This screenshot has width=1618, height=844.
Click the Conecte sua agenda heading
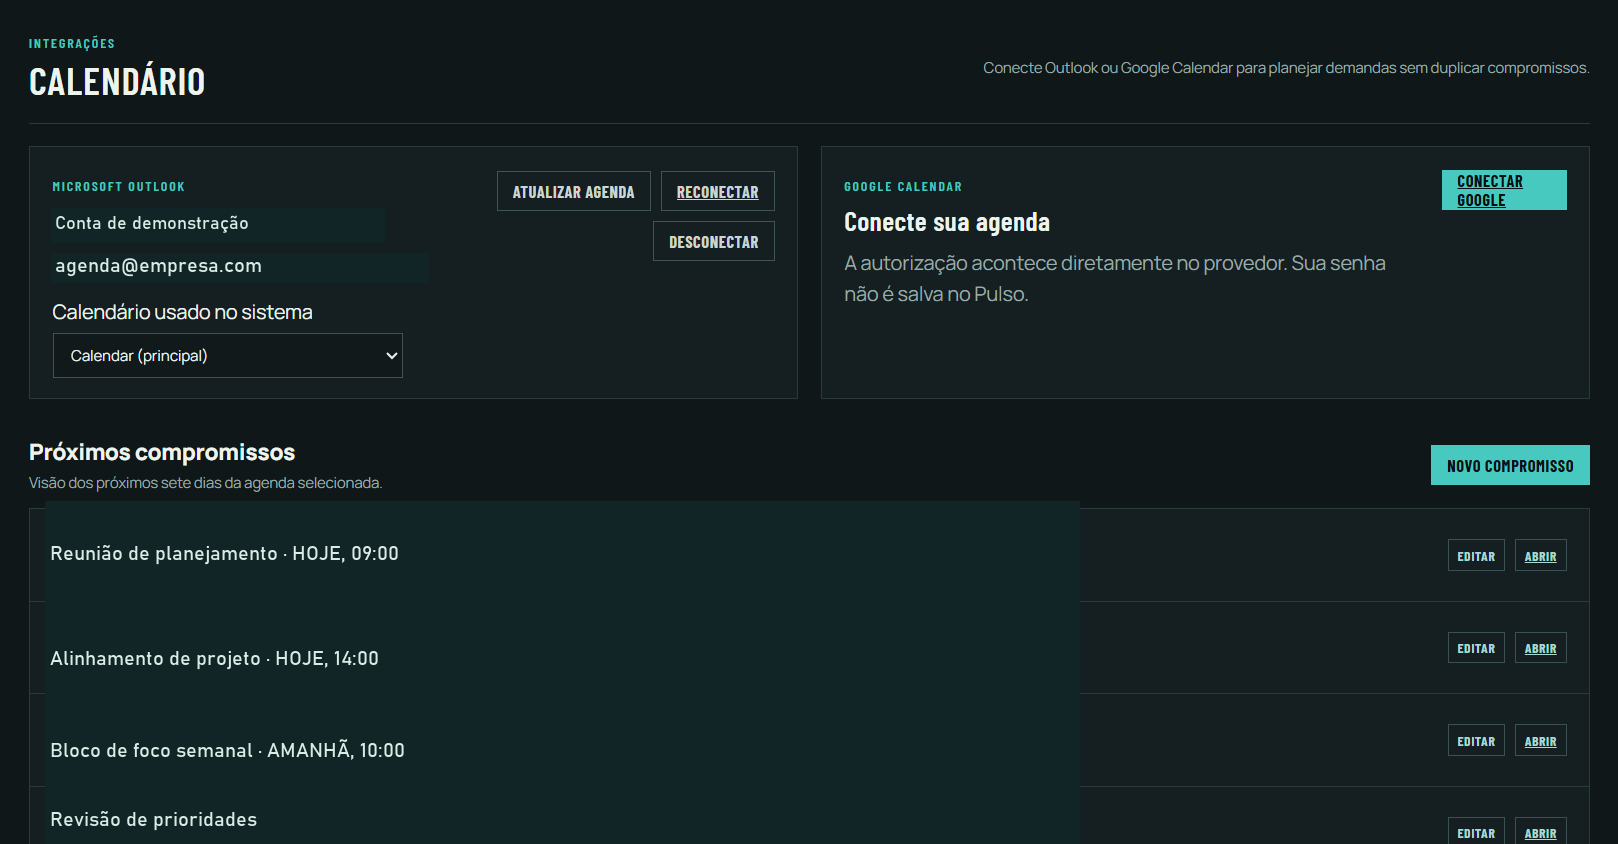[947, 222]
